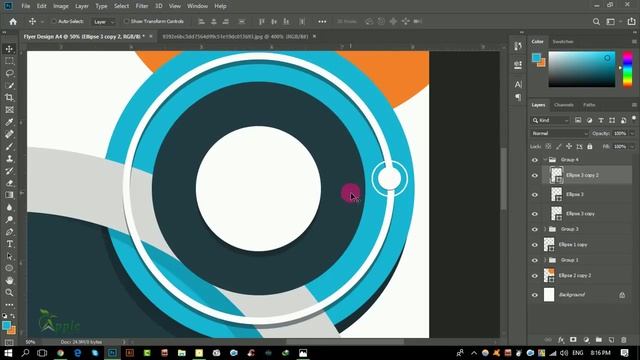640x360 pixels.
Task: Open the Normal blend mode dropdown
Action: [x=560, y=133]
